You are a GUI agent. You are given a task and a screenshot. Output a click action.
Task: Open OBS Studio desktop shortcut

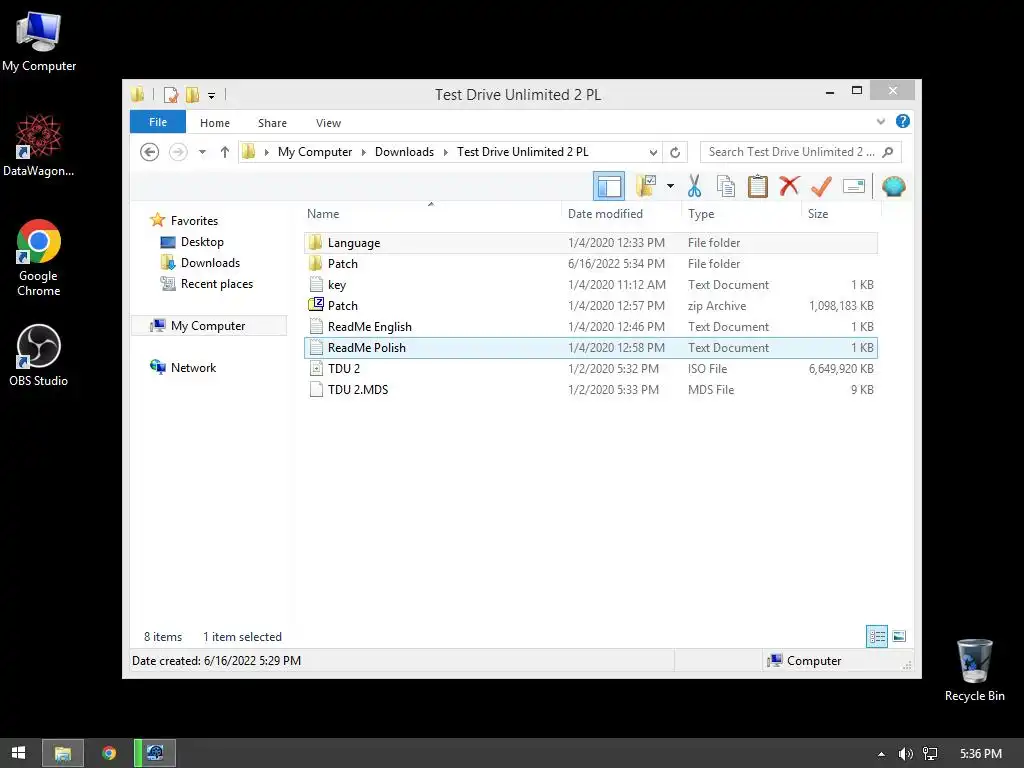click(39, 355)
